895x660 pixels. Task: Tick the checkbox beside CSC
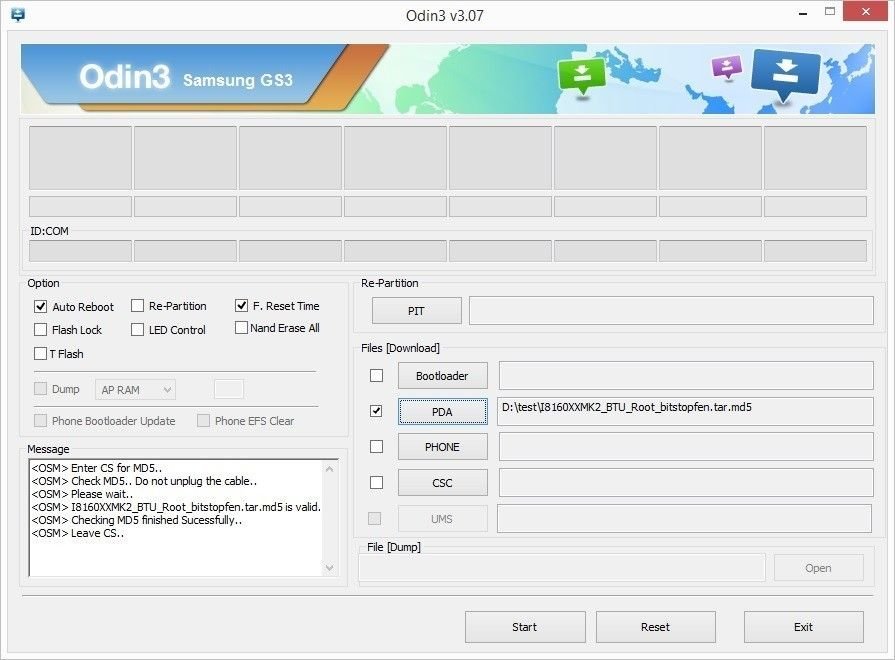tap(376, 482)
